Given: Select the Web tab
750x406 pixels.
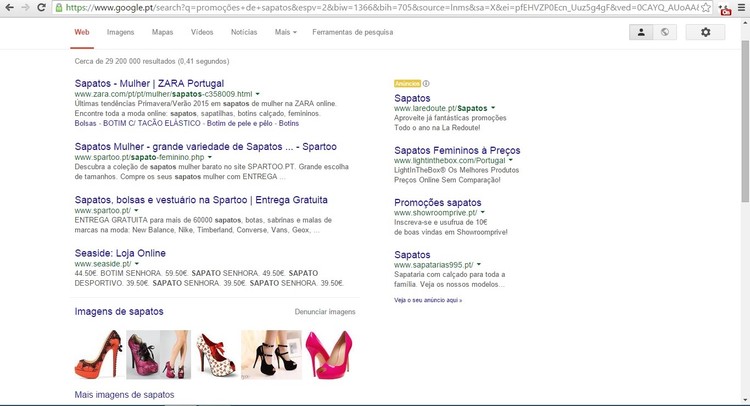Looking at the screenshot, I should click(x=82, y=32).
